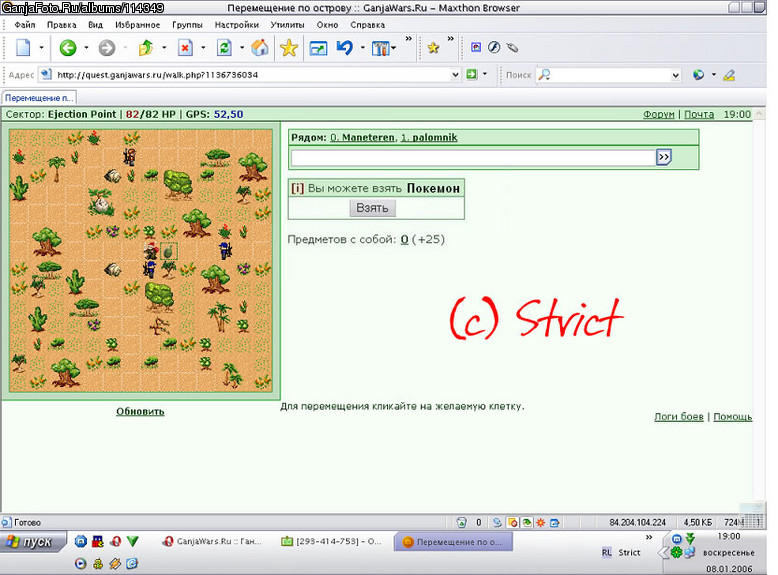Click the gray Forward arrow button
This screenshot has width=778, height=575.
click(x=107, y=48)
